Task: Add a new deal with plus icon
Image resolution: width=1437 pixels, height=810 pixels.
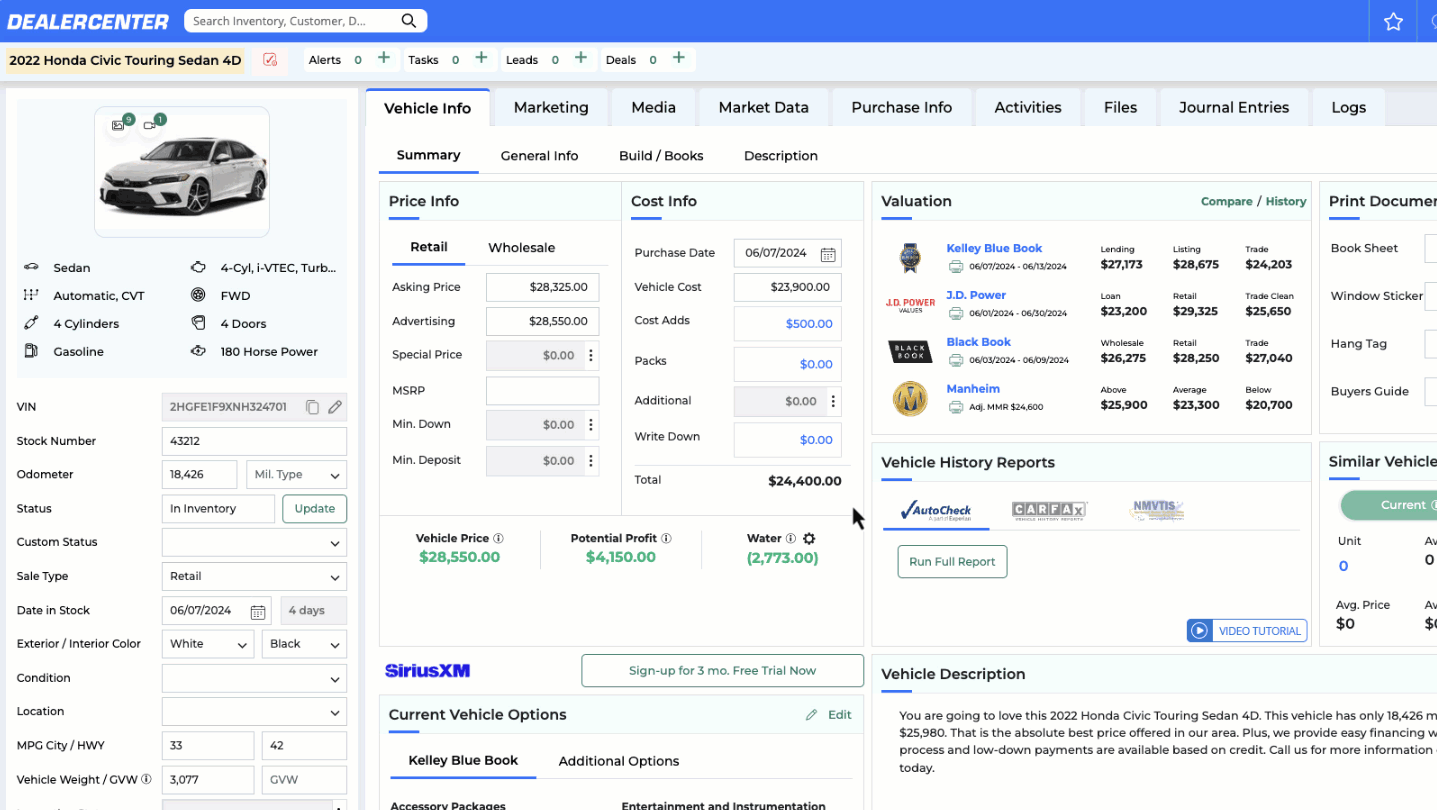Action: tap(678, 59)
